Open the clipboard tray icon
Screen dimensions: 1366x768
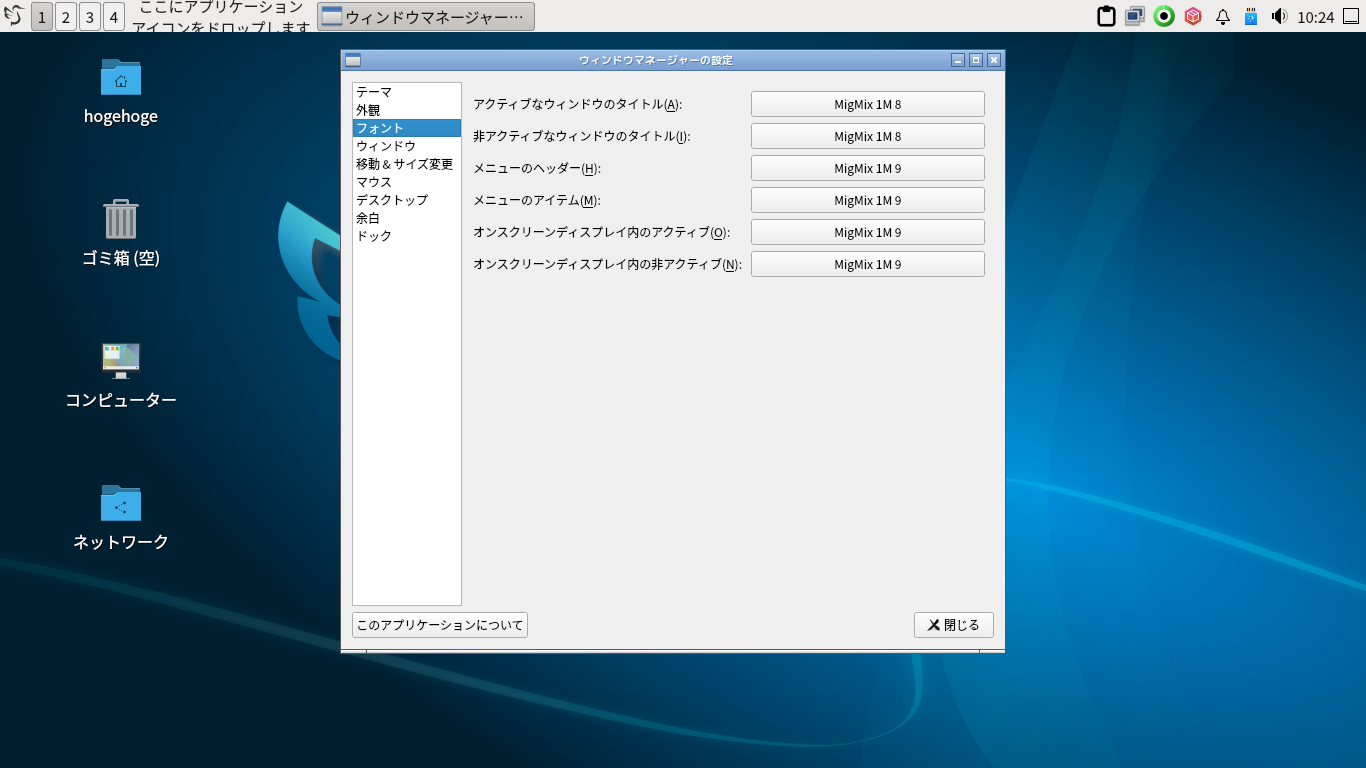tap(1106, 16)
